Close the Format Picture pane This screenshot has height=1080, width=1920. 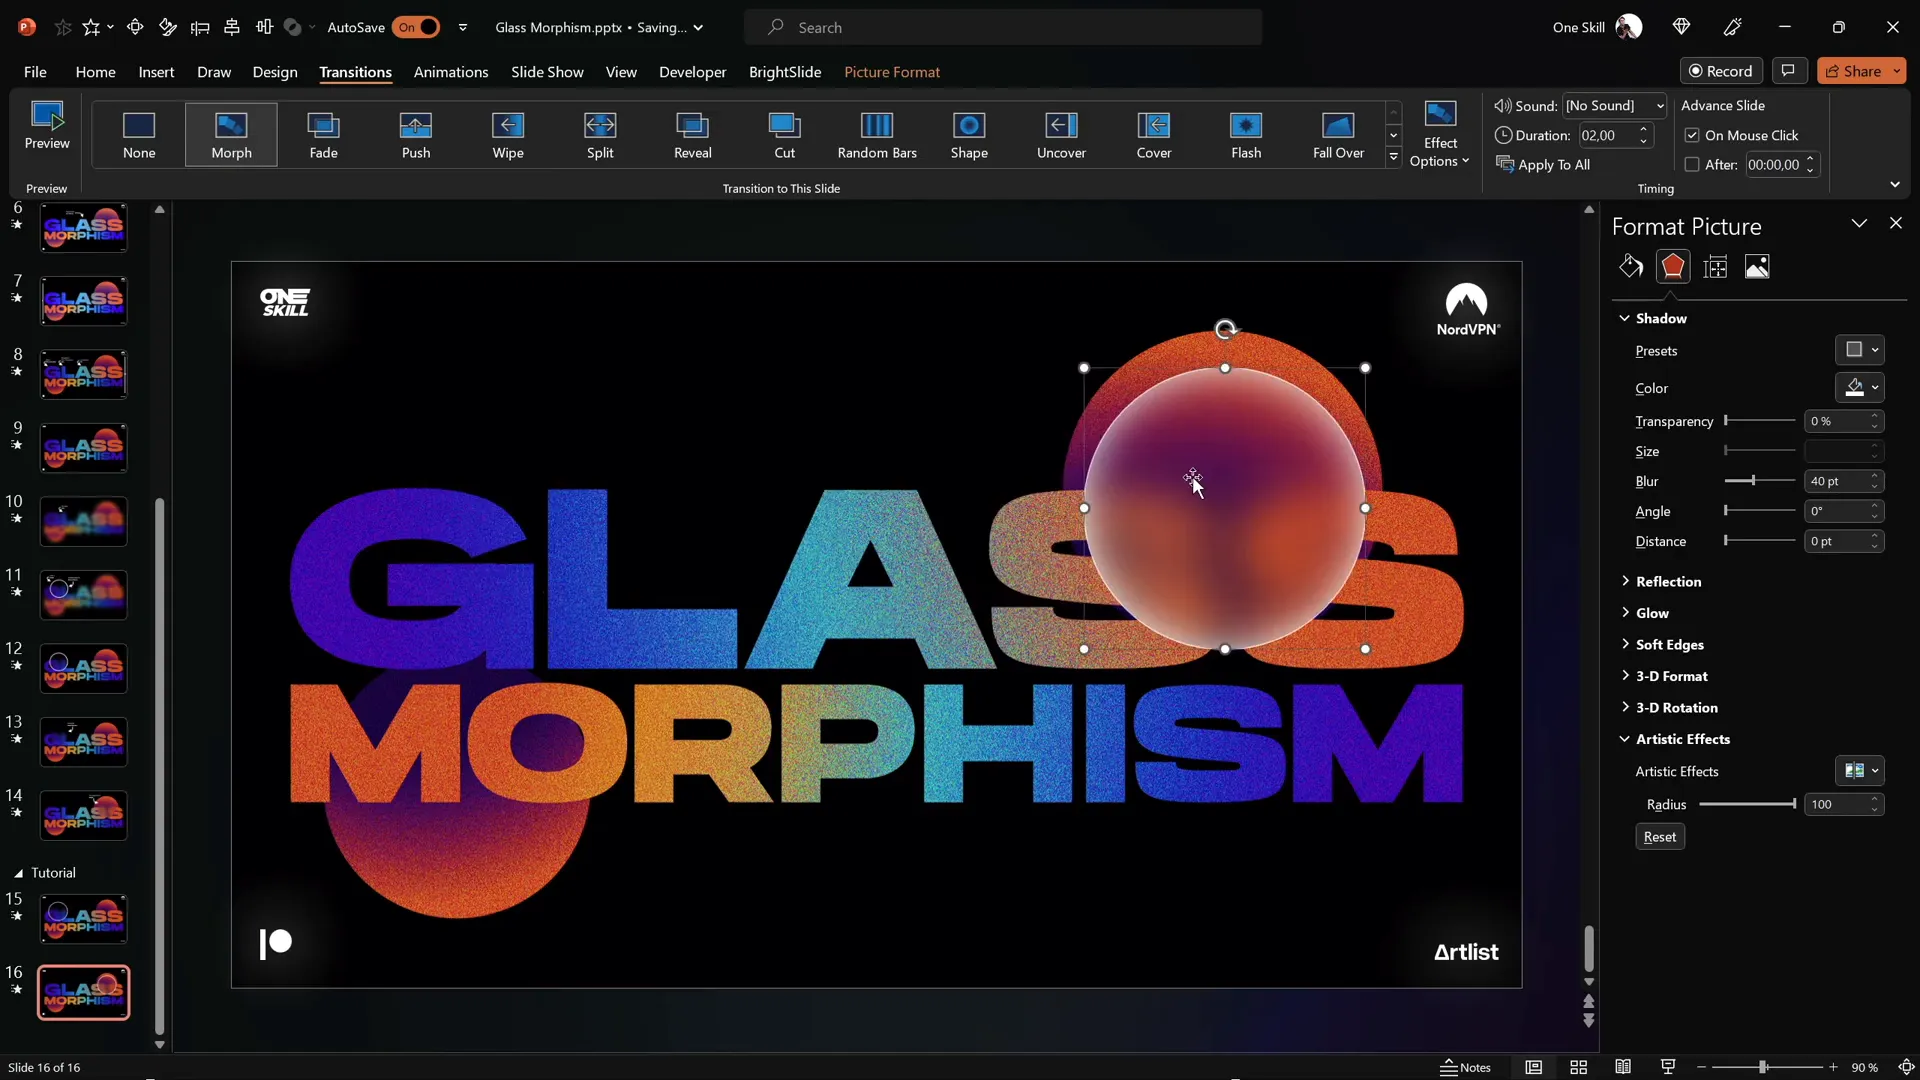1896,223
